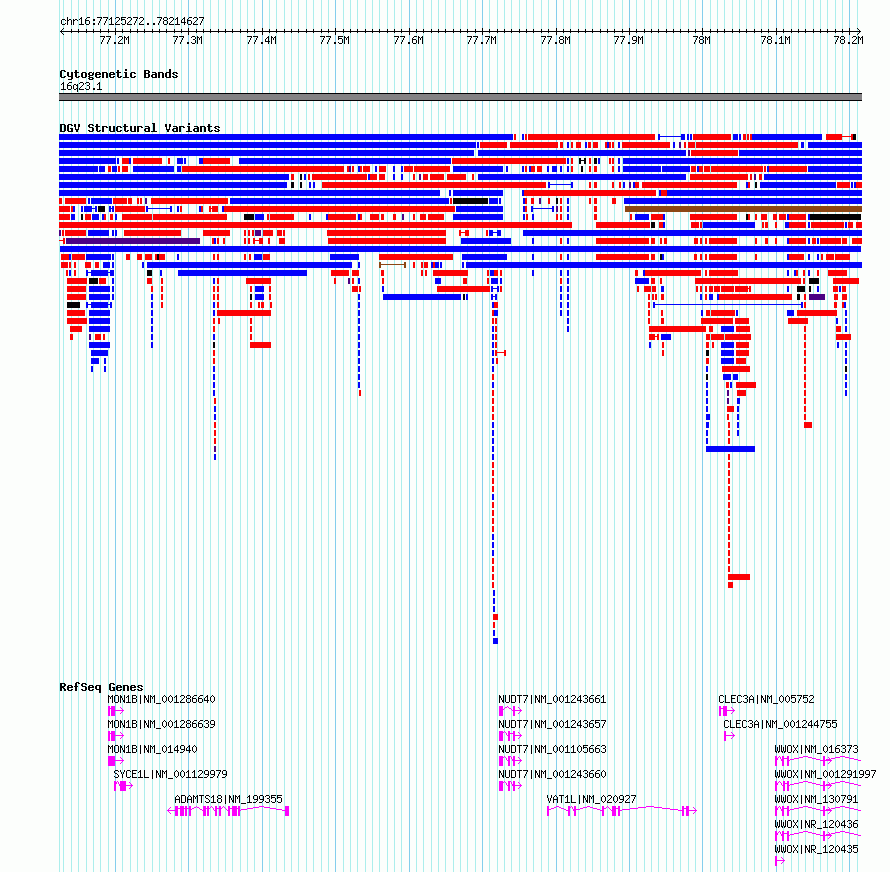Click the NUDT7|NM_001243657 label
Image resolution: width=890 pixels, height=872 pixels.
[x=552, y=724]
